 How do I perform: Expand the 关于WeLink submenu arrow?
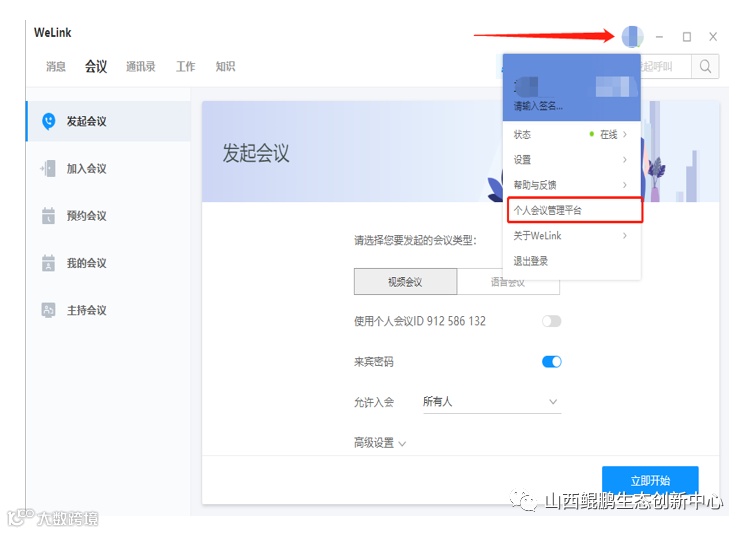(x=625, y=235)
